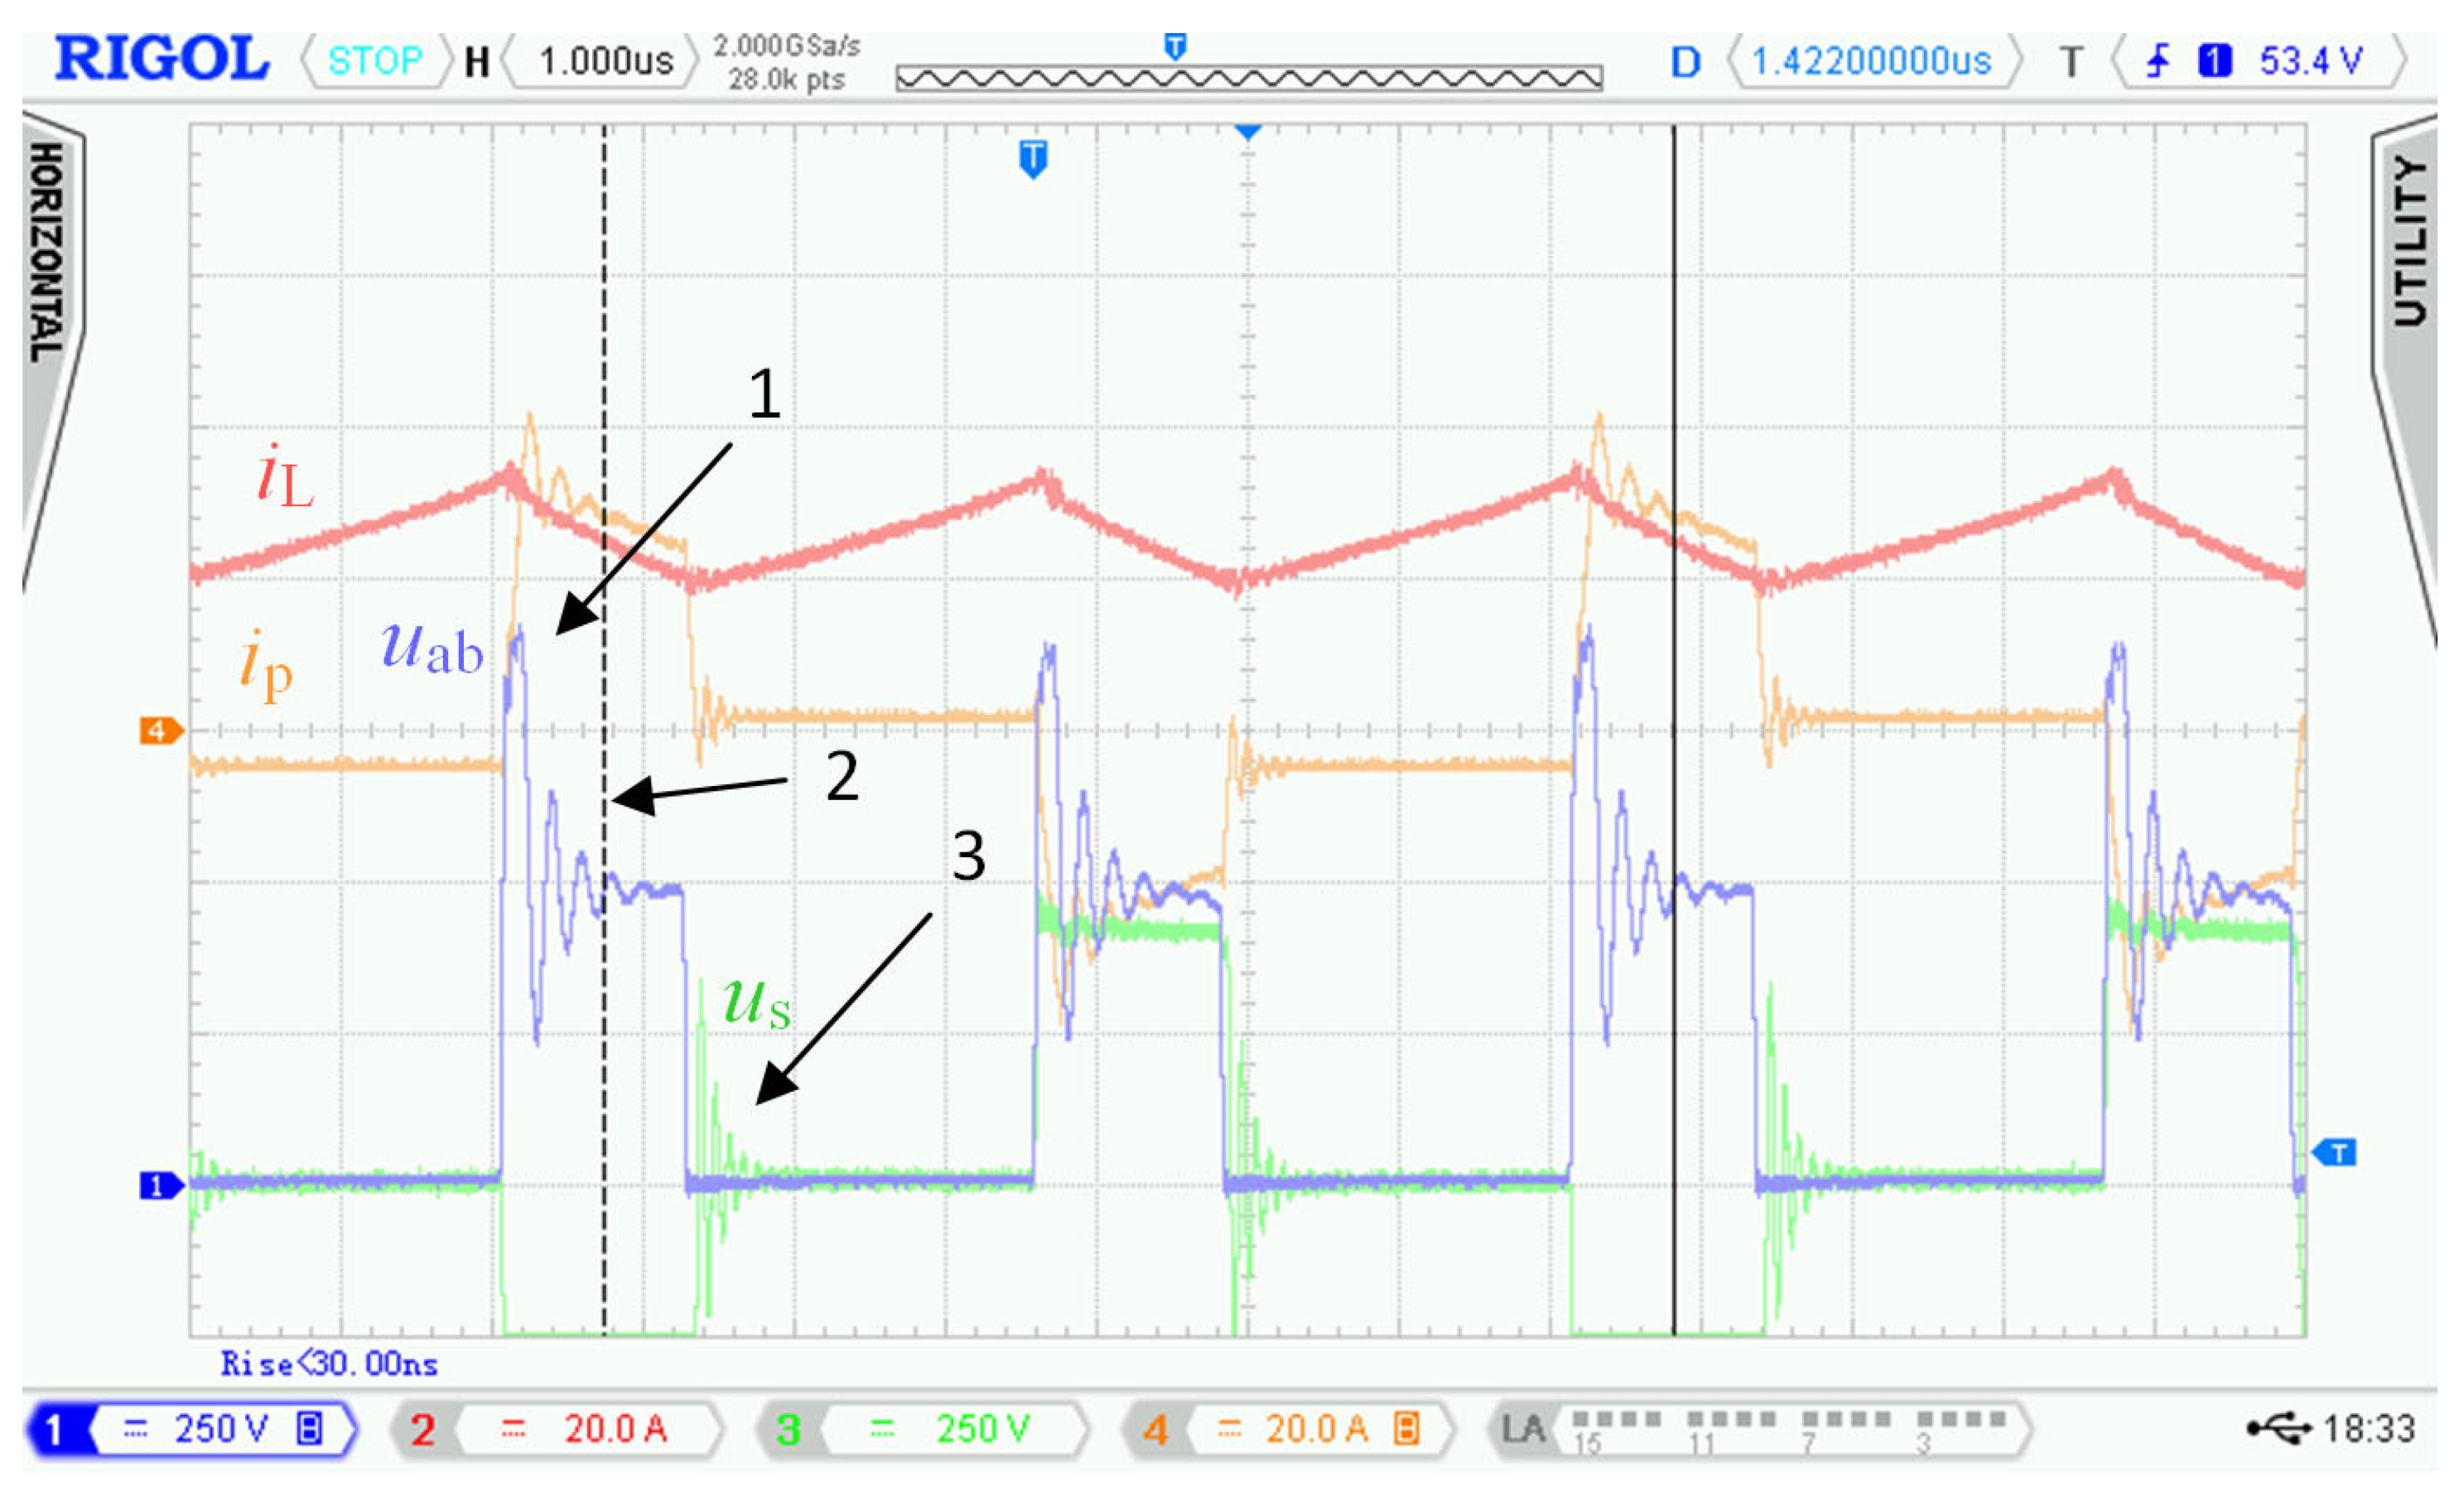Click the waveform memory overview bar

1249,78
